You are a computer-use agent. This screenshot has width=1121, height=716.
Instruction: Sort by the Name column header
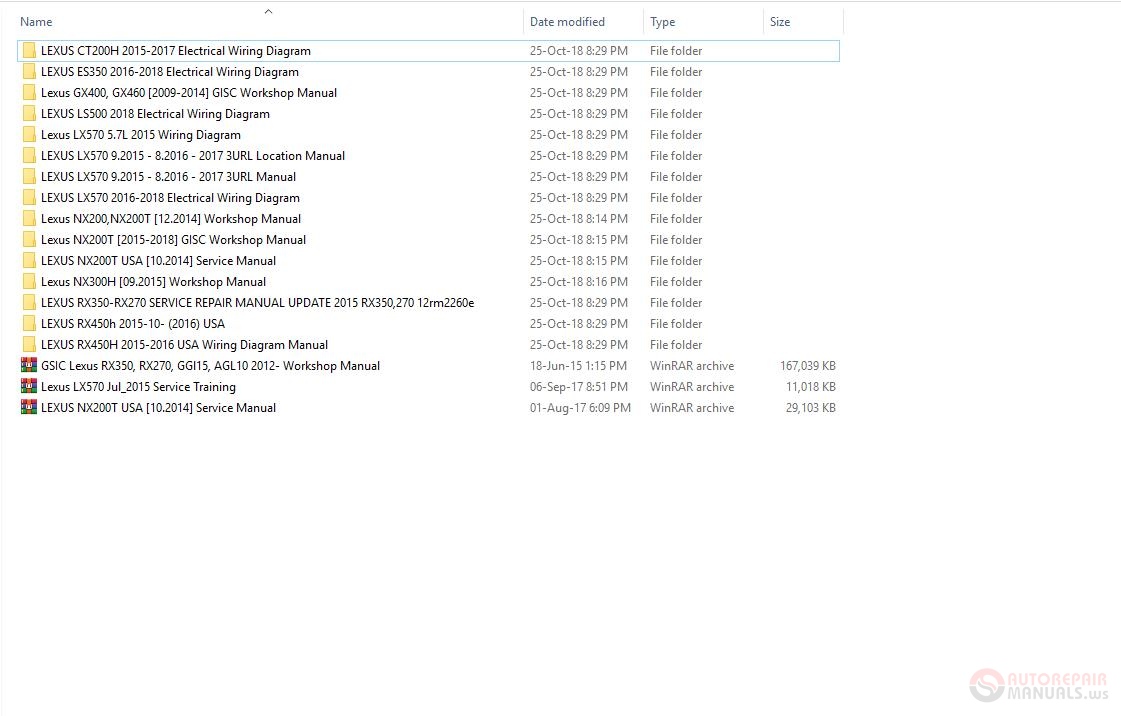click(x=36, y=22)
